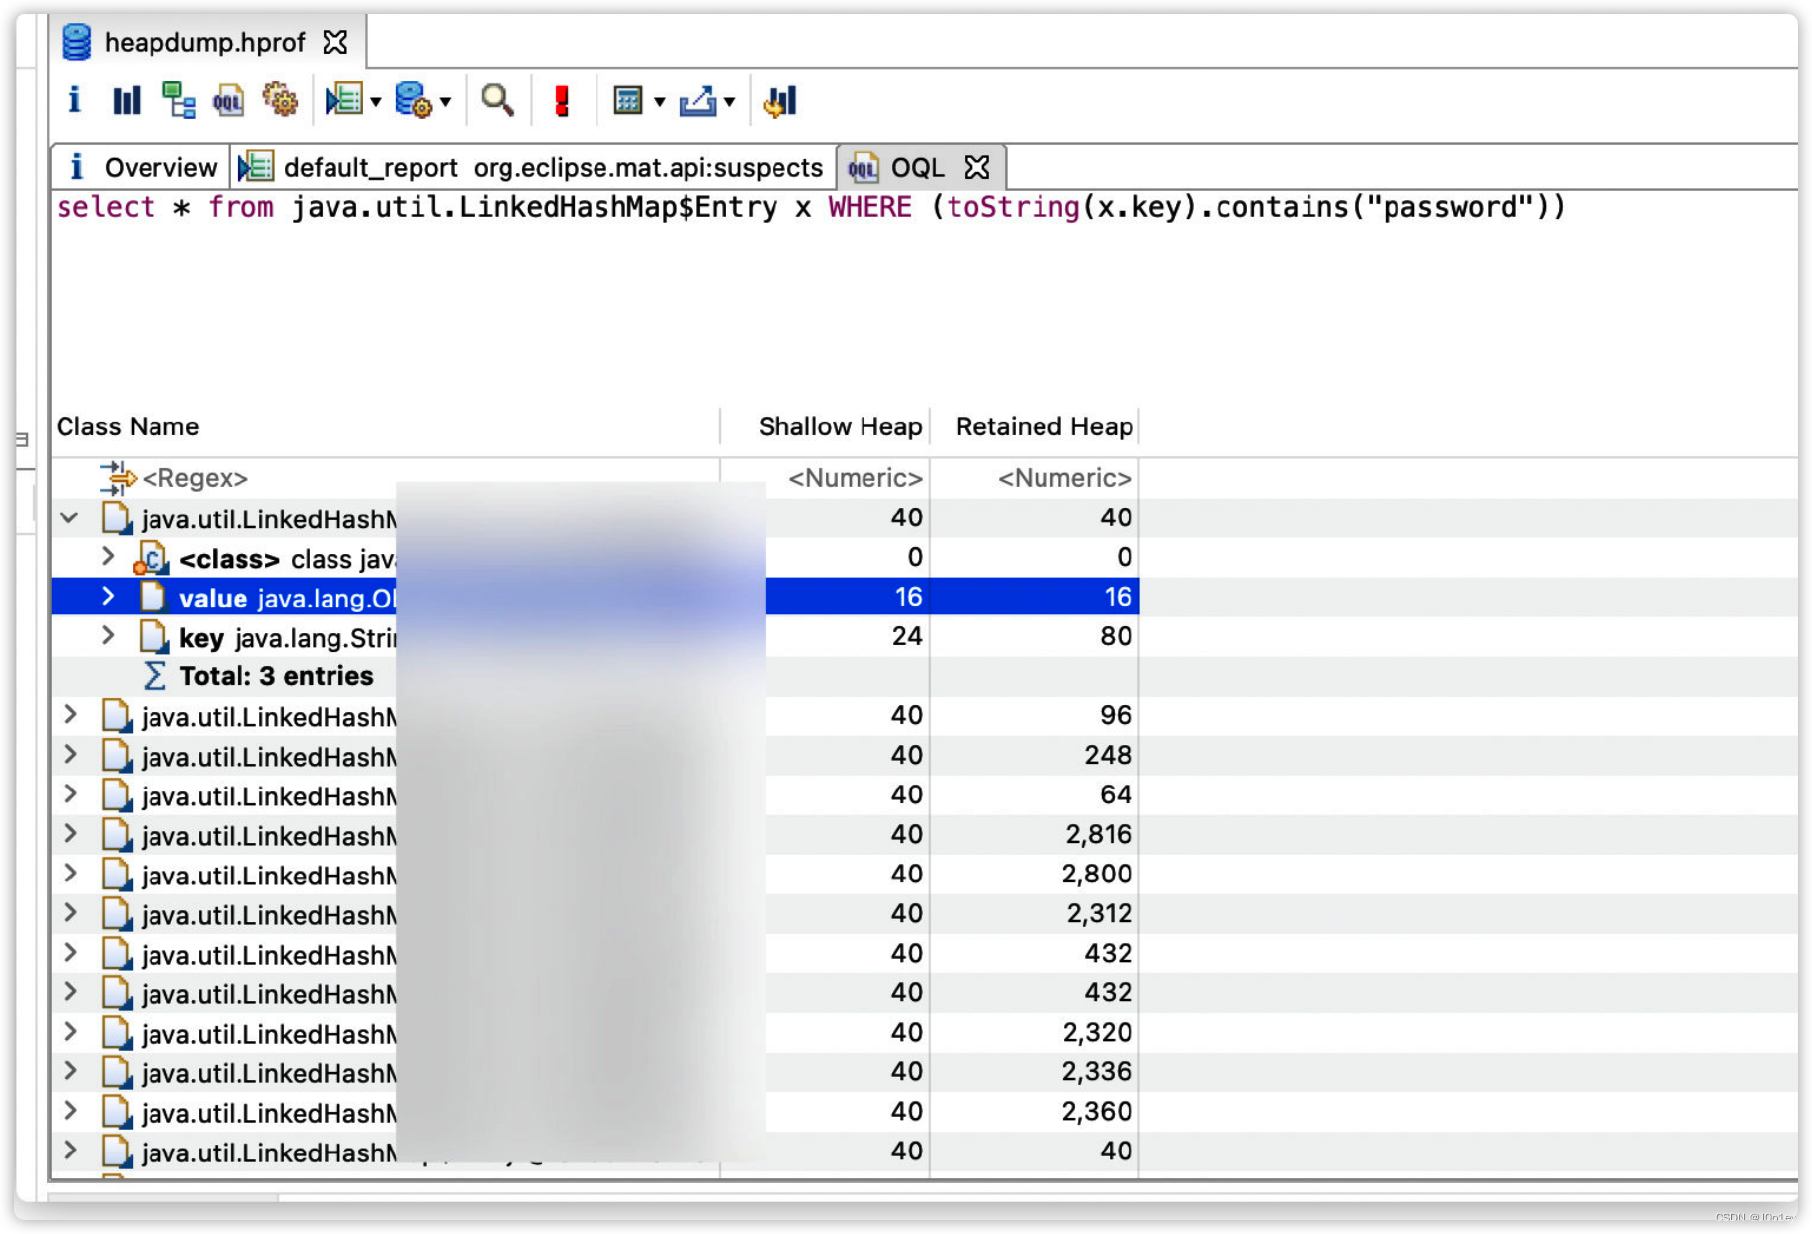Expand the key java.lang.String row
1812x1234 pixels.
click(108, 636)
